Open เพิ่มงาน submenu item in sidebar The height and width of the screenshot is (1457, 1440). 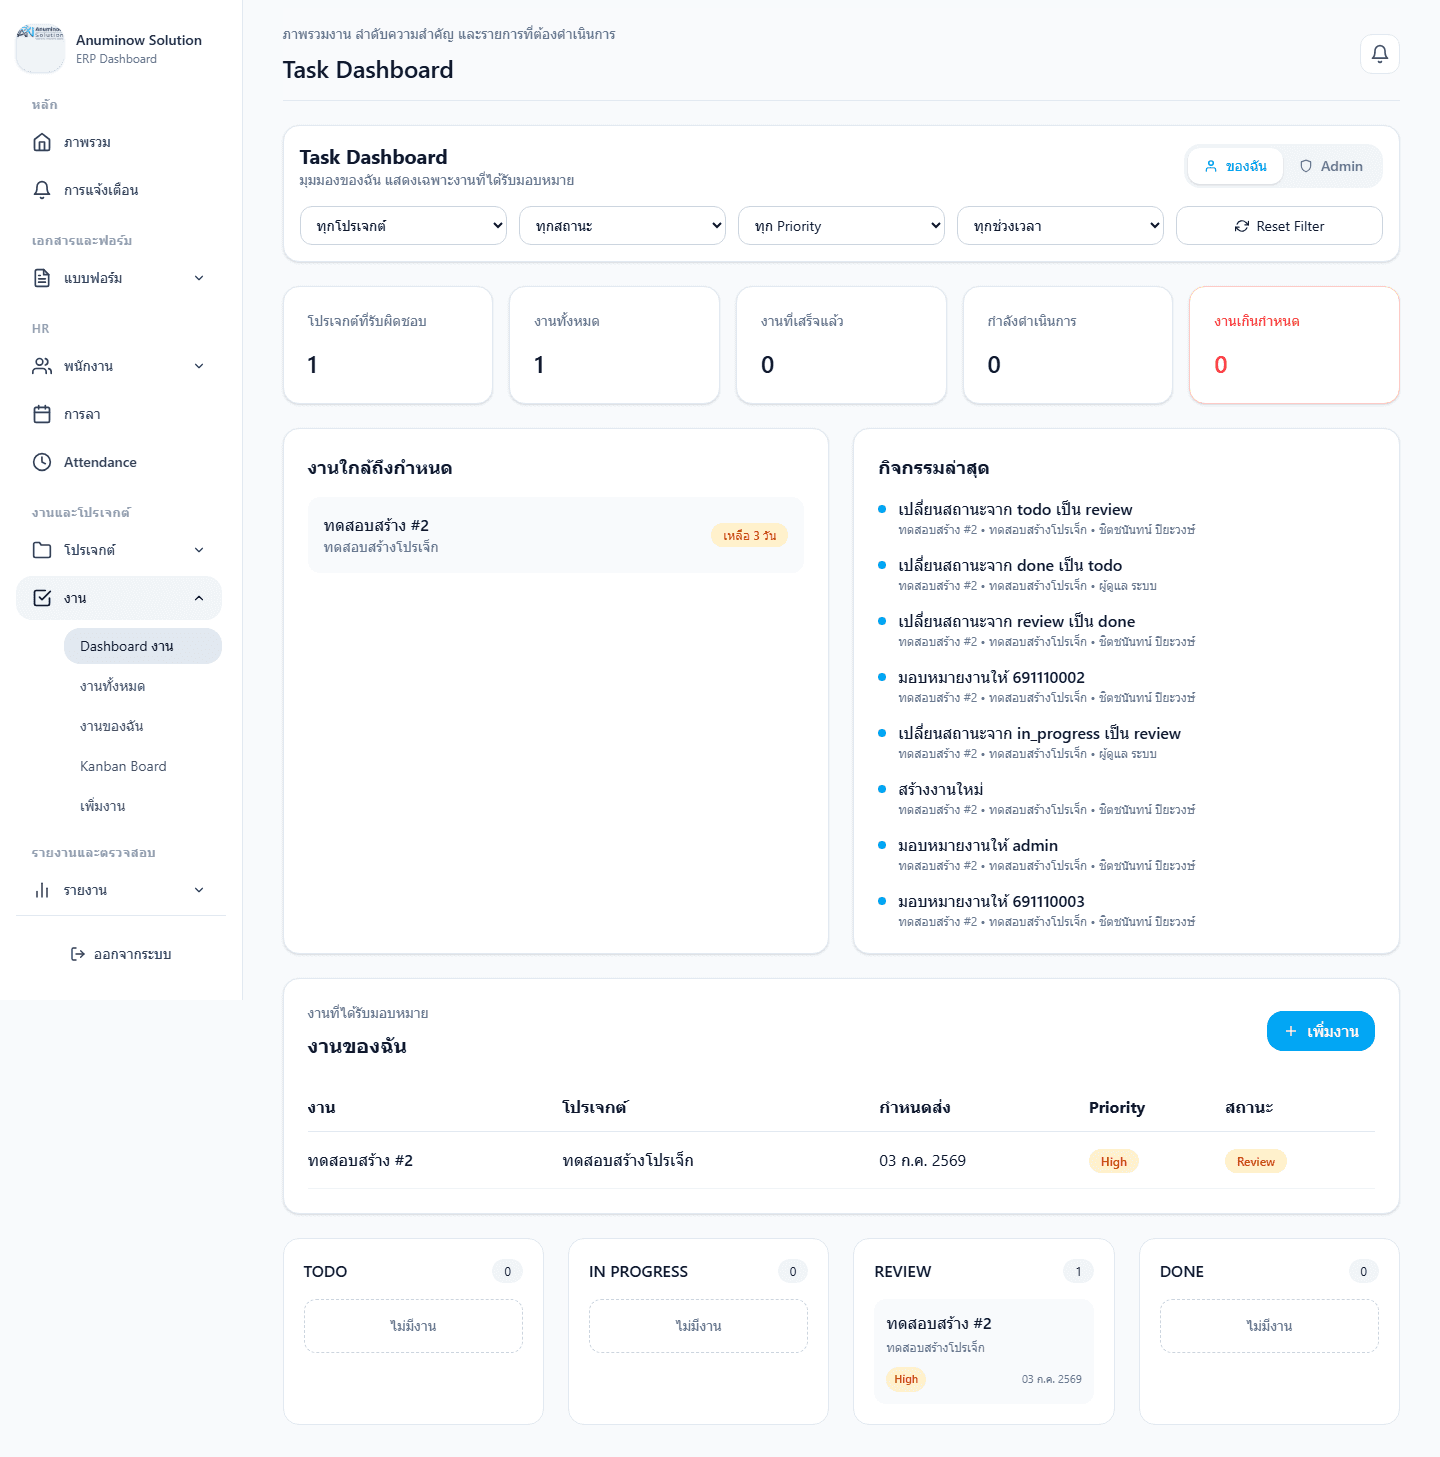[143, 806]
